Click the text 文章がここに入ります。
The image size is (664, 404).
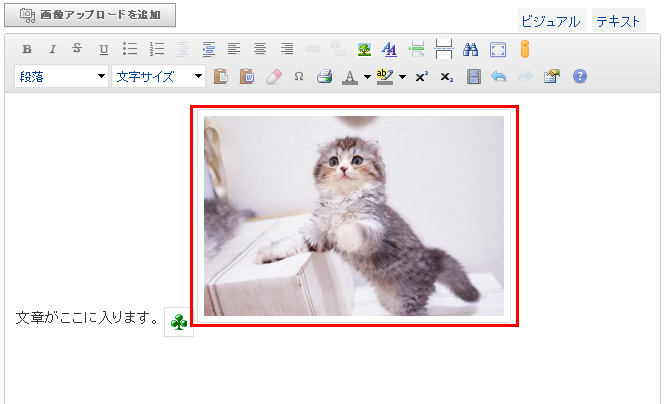click(x=87, y=317)
